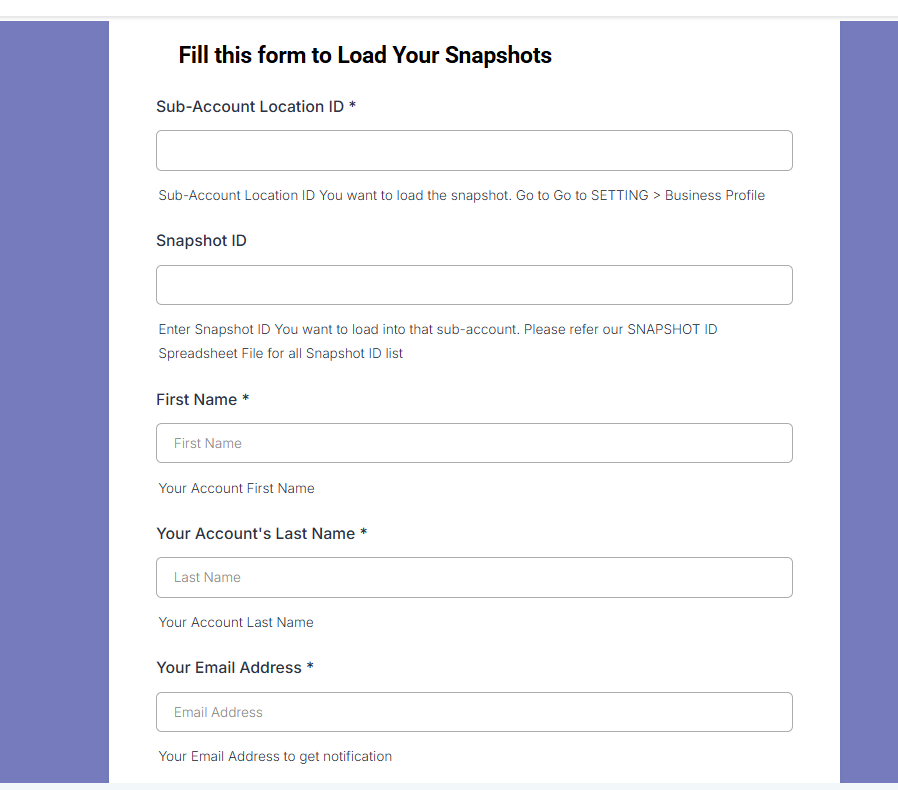This screenshot has width=898, height=790.
Task: Click the Sub-Account Location ID input field
Action: point(474,151)
